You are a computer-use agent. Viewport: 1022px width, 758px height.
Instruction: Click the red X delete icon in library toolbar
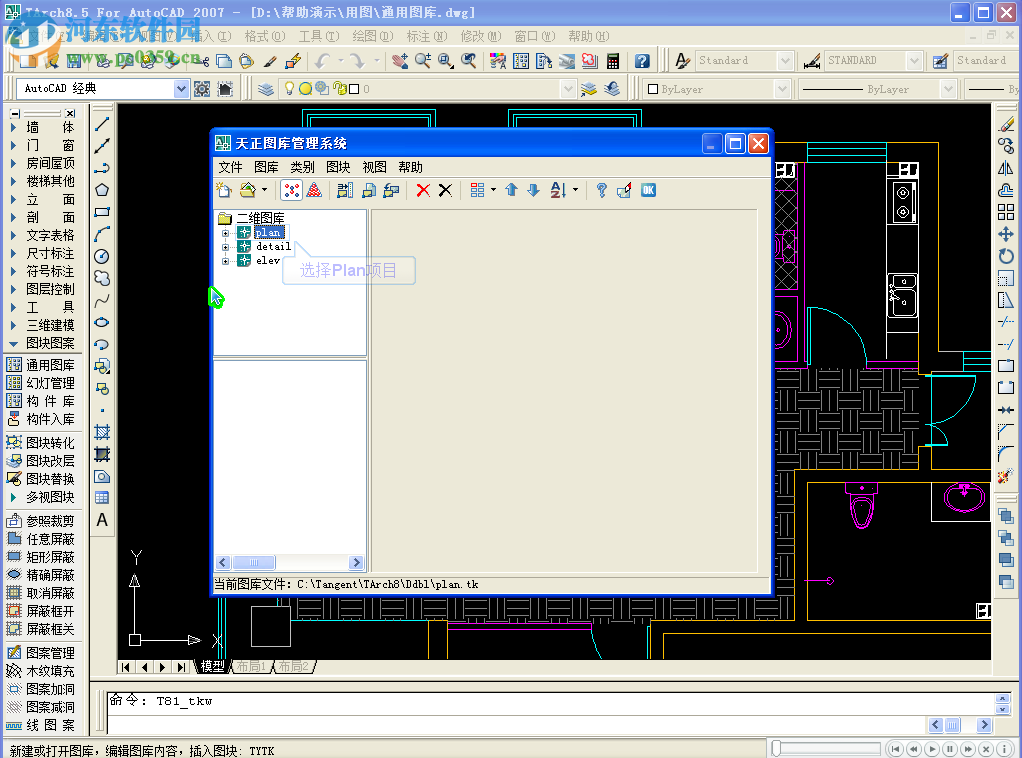click(x=423, y=190)
